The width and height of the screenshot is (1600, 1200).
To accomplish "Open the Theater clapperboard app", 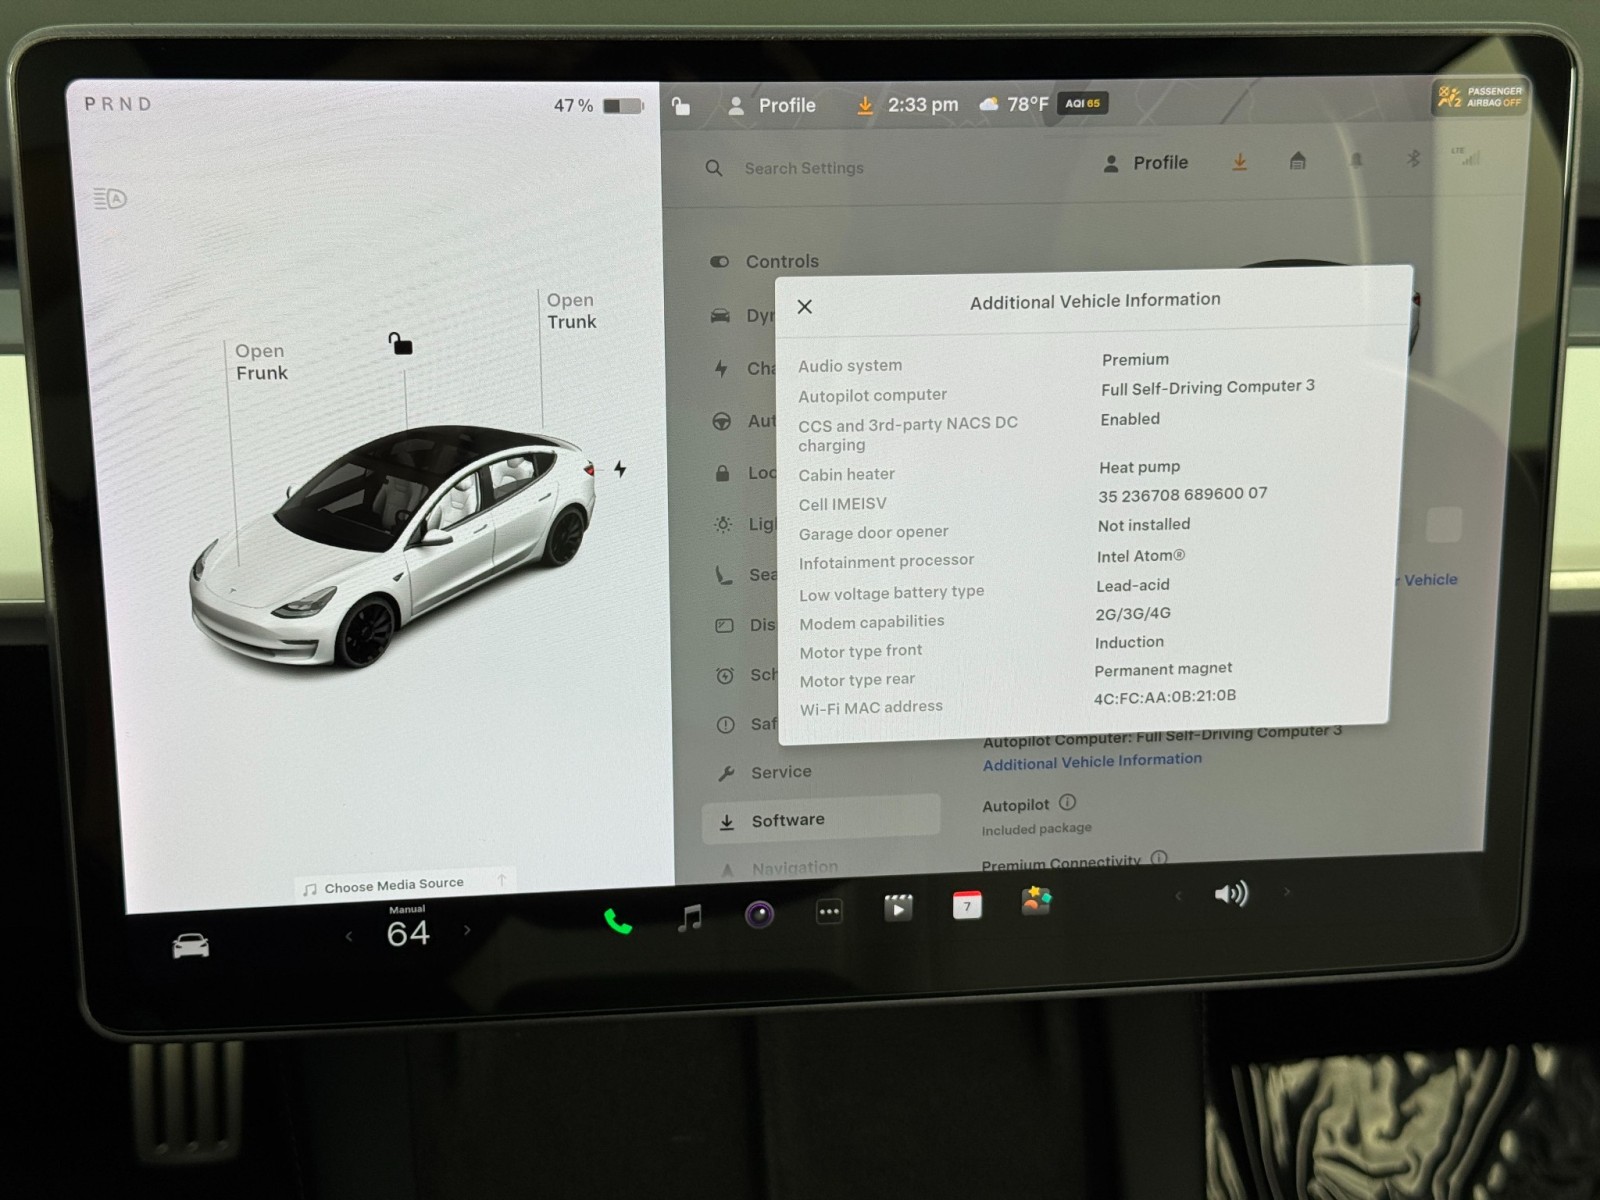I will point(898,908).
